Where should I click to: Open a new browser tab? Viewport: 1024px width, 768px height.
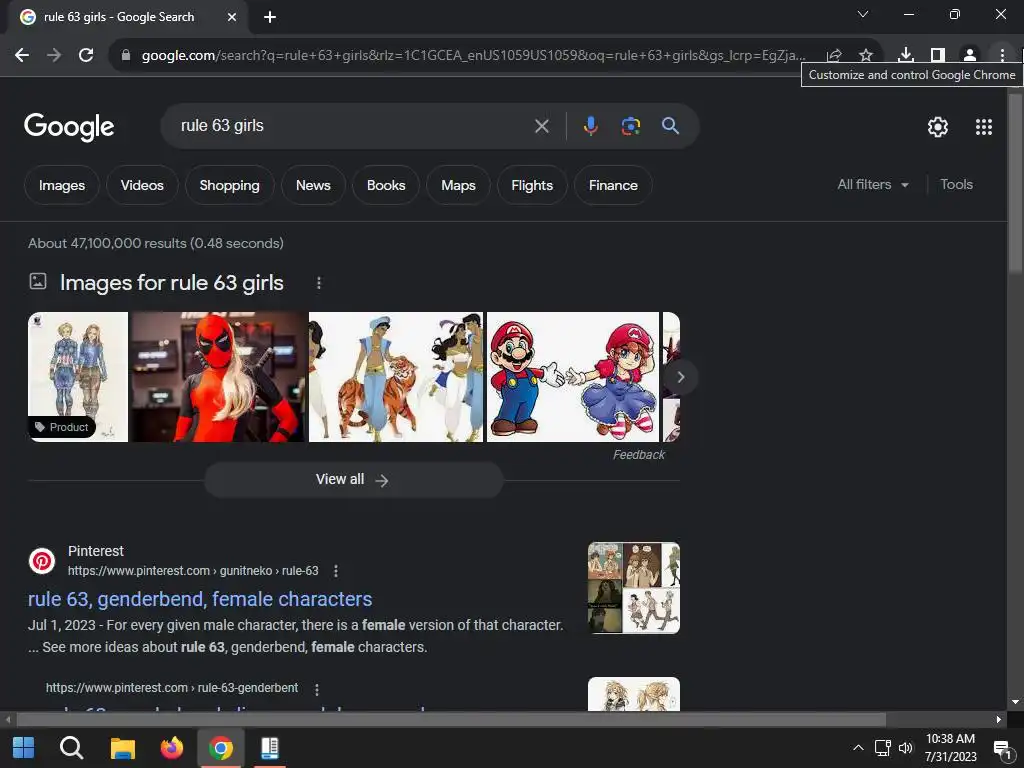pos(270,17)
